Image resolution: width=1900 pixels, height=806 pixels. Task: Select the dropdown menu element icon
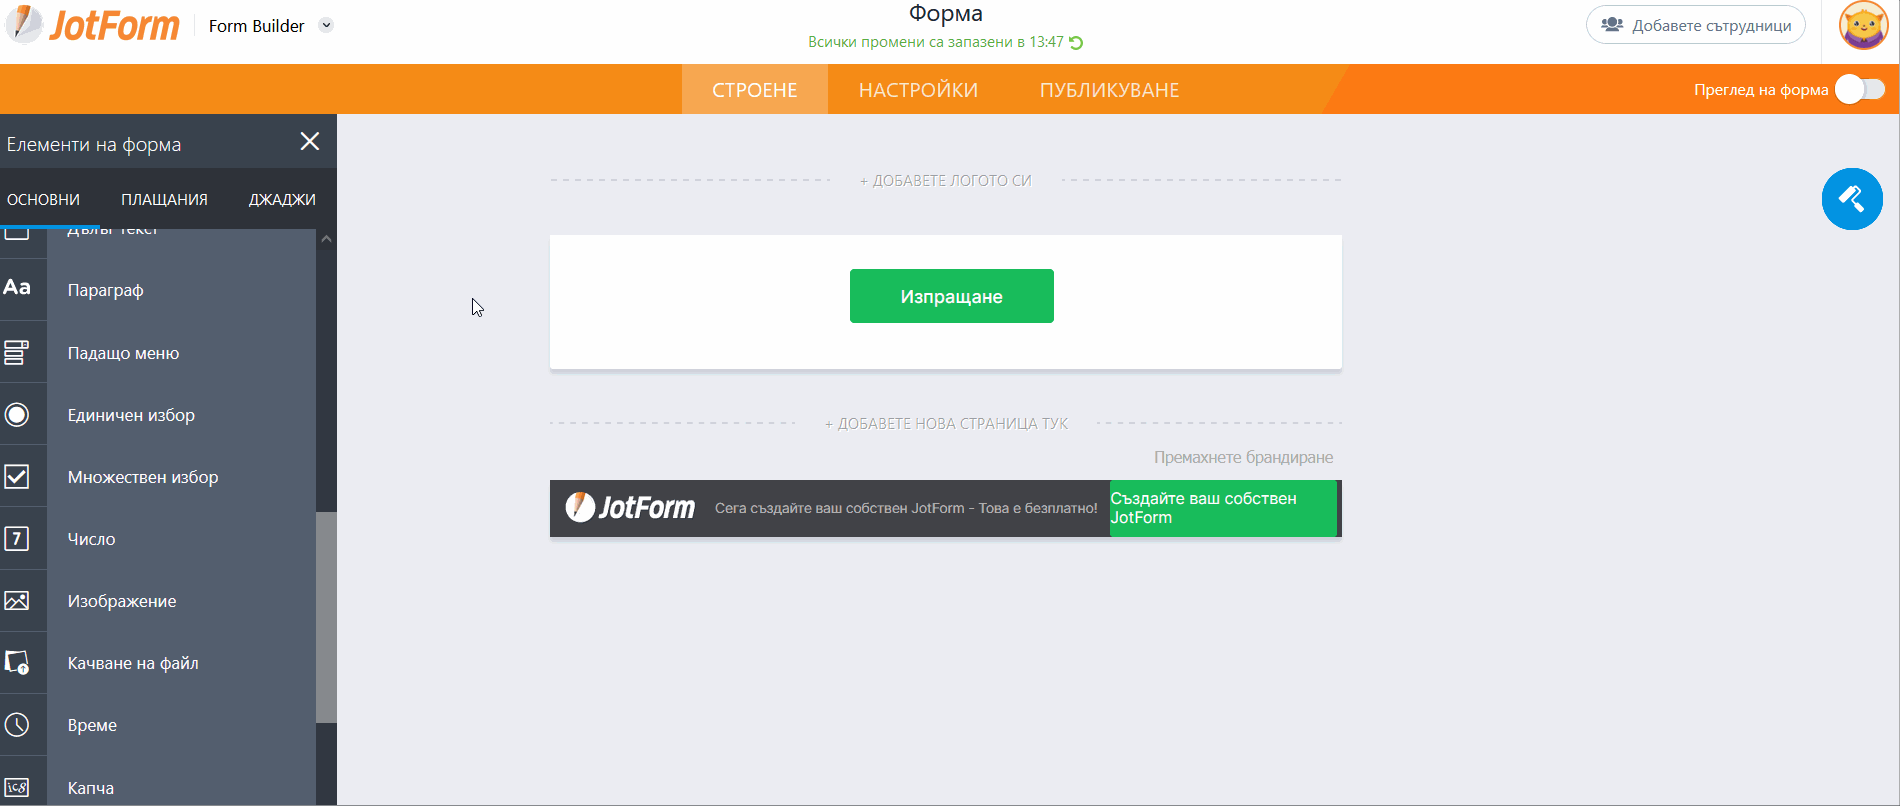[x=18, y=352]
